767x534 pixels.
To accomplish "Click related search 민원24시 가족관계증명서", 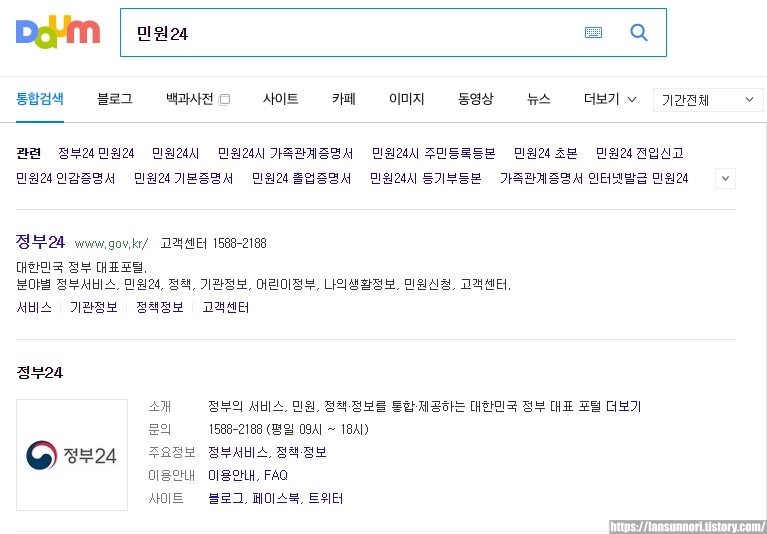I will tap(286, 154).
